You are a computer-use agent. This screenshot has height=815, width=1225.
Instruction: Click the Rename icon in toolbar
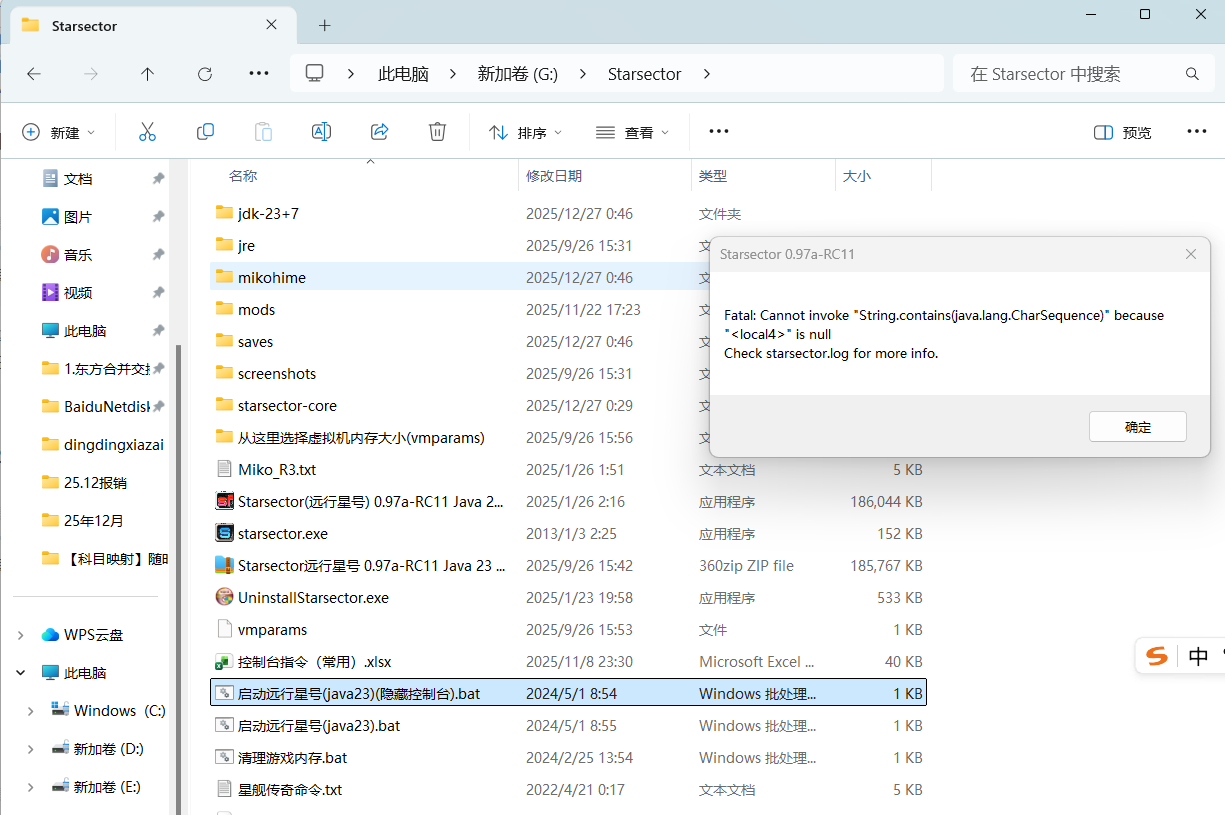click(x=321, y=132)
